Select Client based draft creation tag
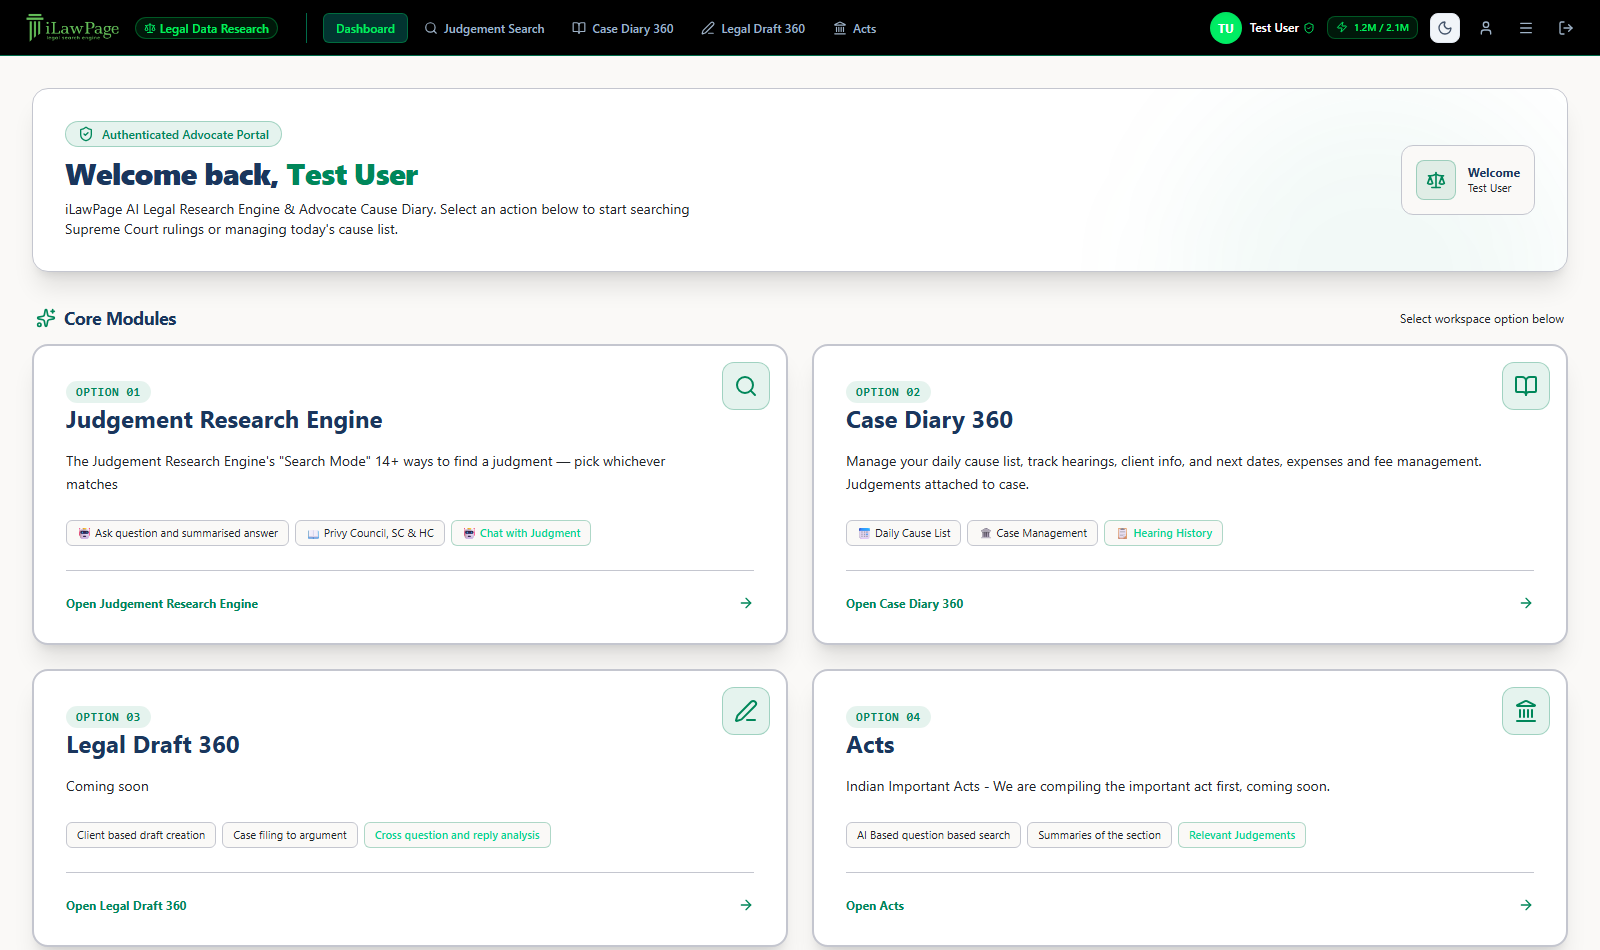 (x=141, y=835)
